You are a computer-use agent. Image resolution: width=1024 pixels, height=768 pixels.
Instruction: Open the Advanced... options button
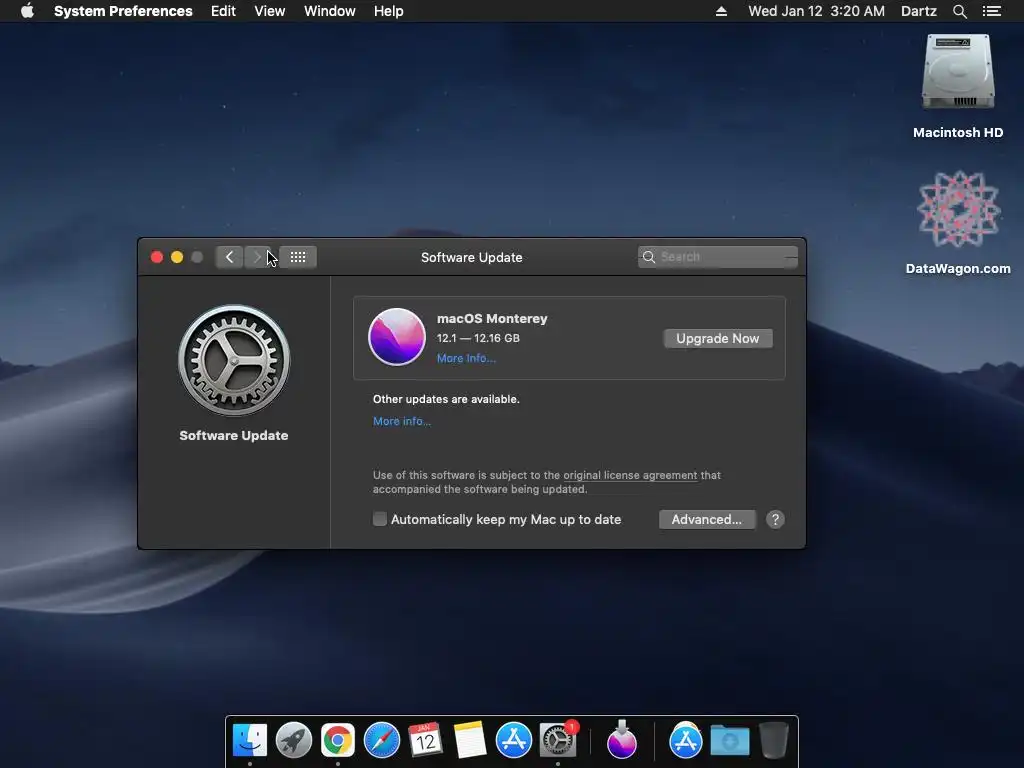click(x=707, y=519)
